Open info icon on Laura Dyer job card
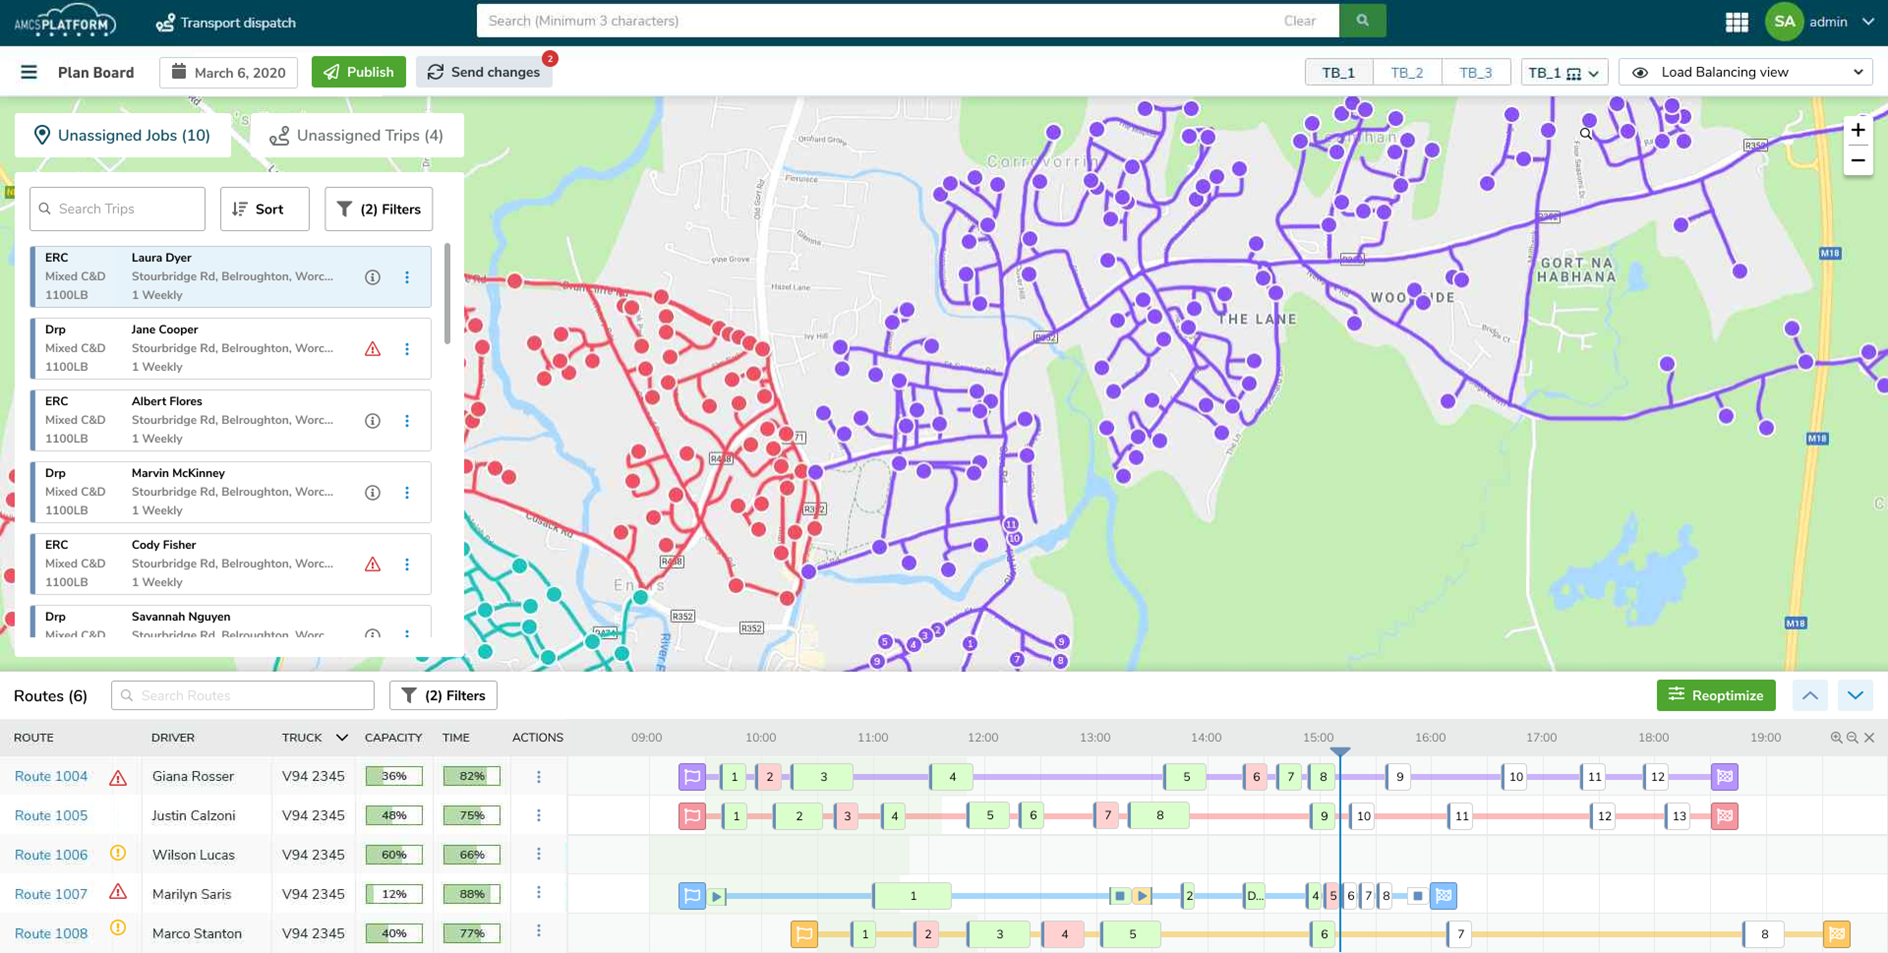This screenshot has height=953, width=1888. coord(372,277)
